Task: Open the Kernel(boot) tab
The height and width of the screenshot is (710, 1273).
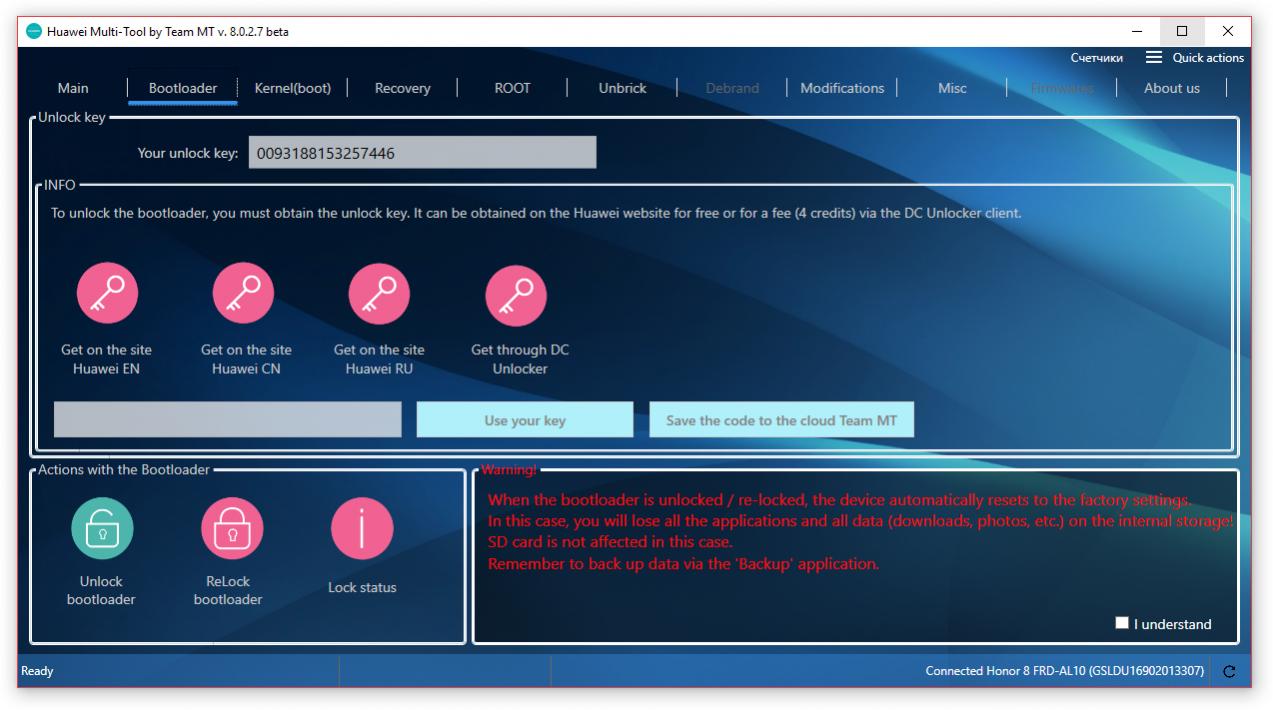Action: click(293, 88)
